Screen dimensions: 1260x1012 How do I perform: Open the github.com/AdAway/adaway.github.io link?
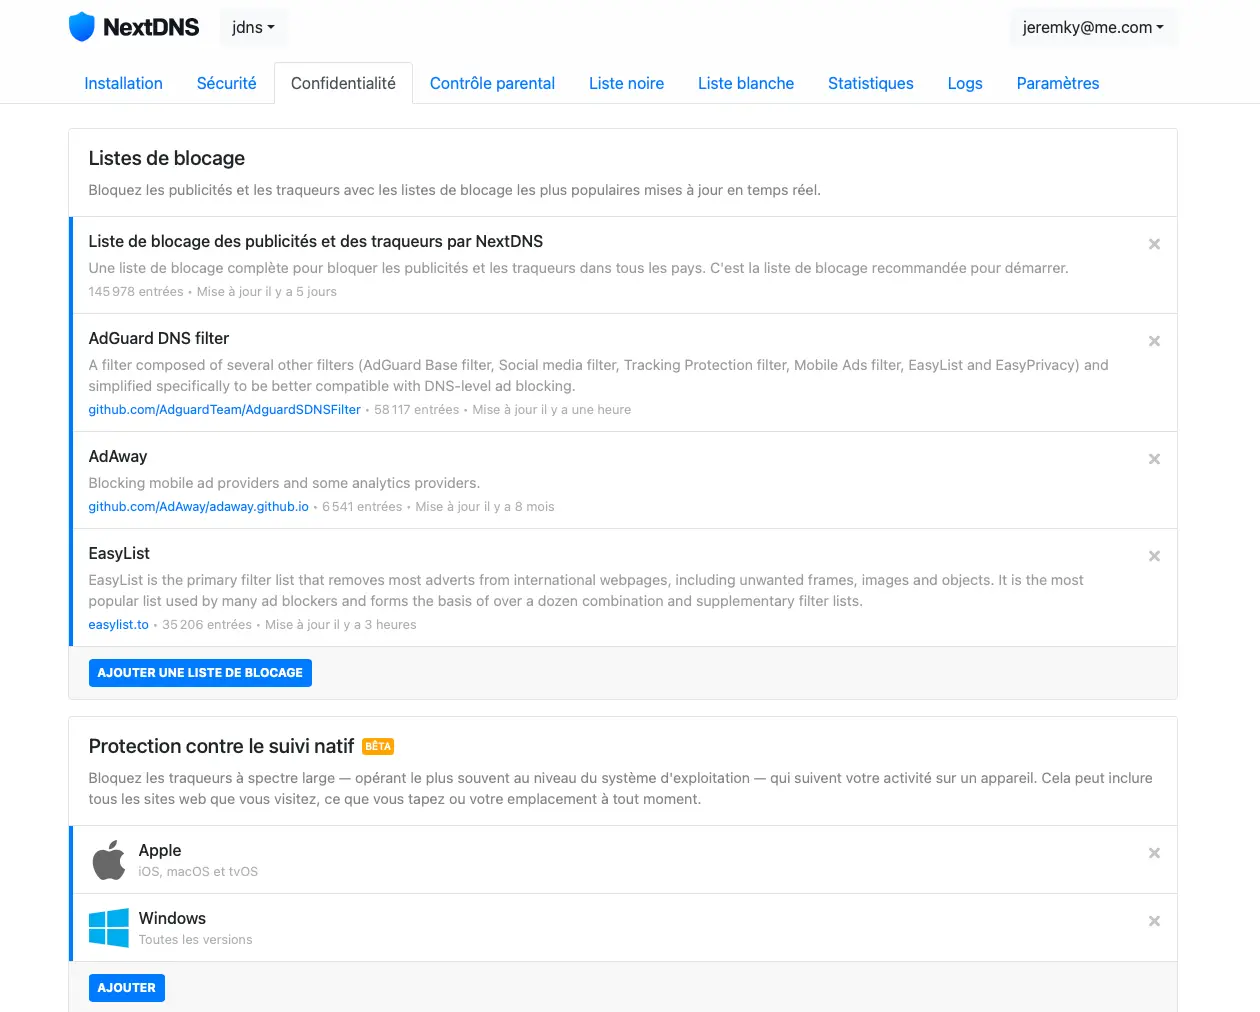tap(198, 507)
